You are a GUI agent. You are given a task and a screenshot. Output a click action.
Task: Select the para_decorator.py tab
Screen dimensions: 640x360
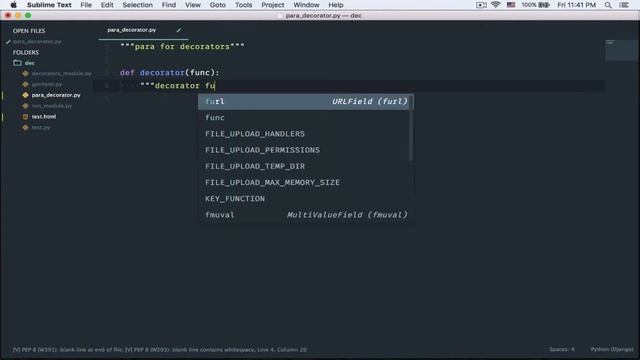coord(131,30)
